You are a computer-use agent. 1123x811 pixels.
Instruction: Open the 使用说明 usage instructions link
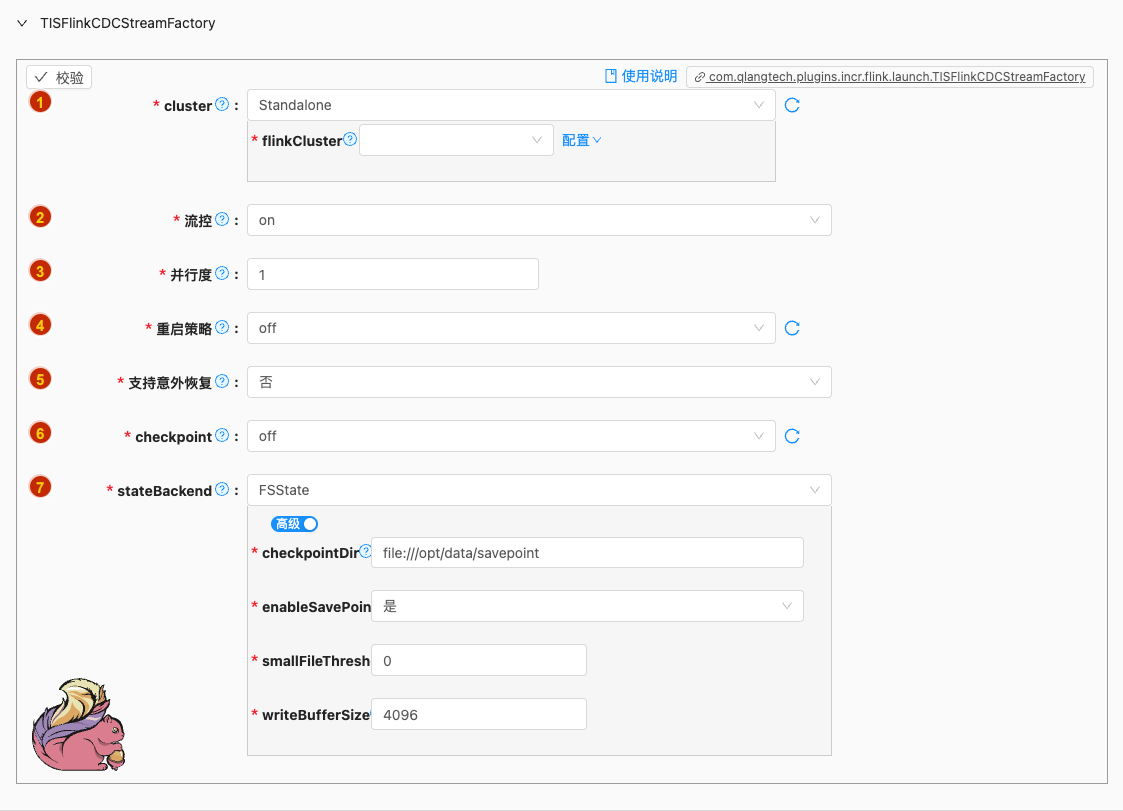click(641, 76)
